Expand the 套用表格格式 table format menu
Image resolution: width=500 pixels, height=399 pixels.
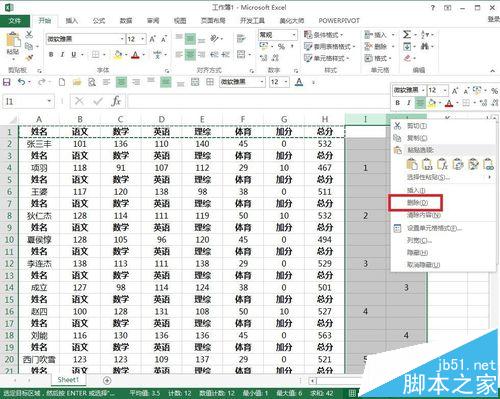[330, 46]
